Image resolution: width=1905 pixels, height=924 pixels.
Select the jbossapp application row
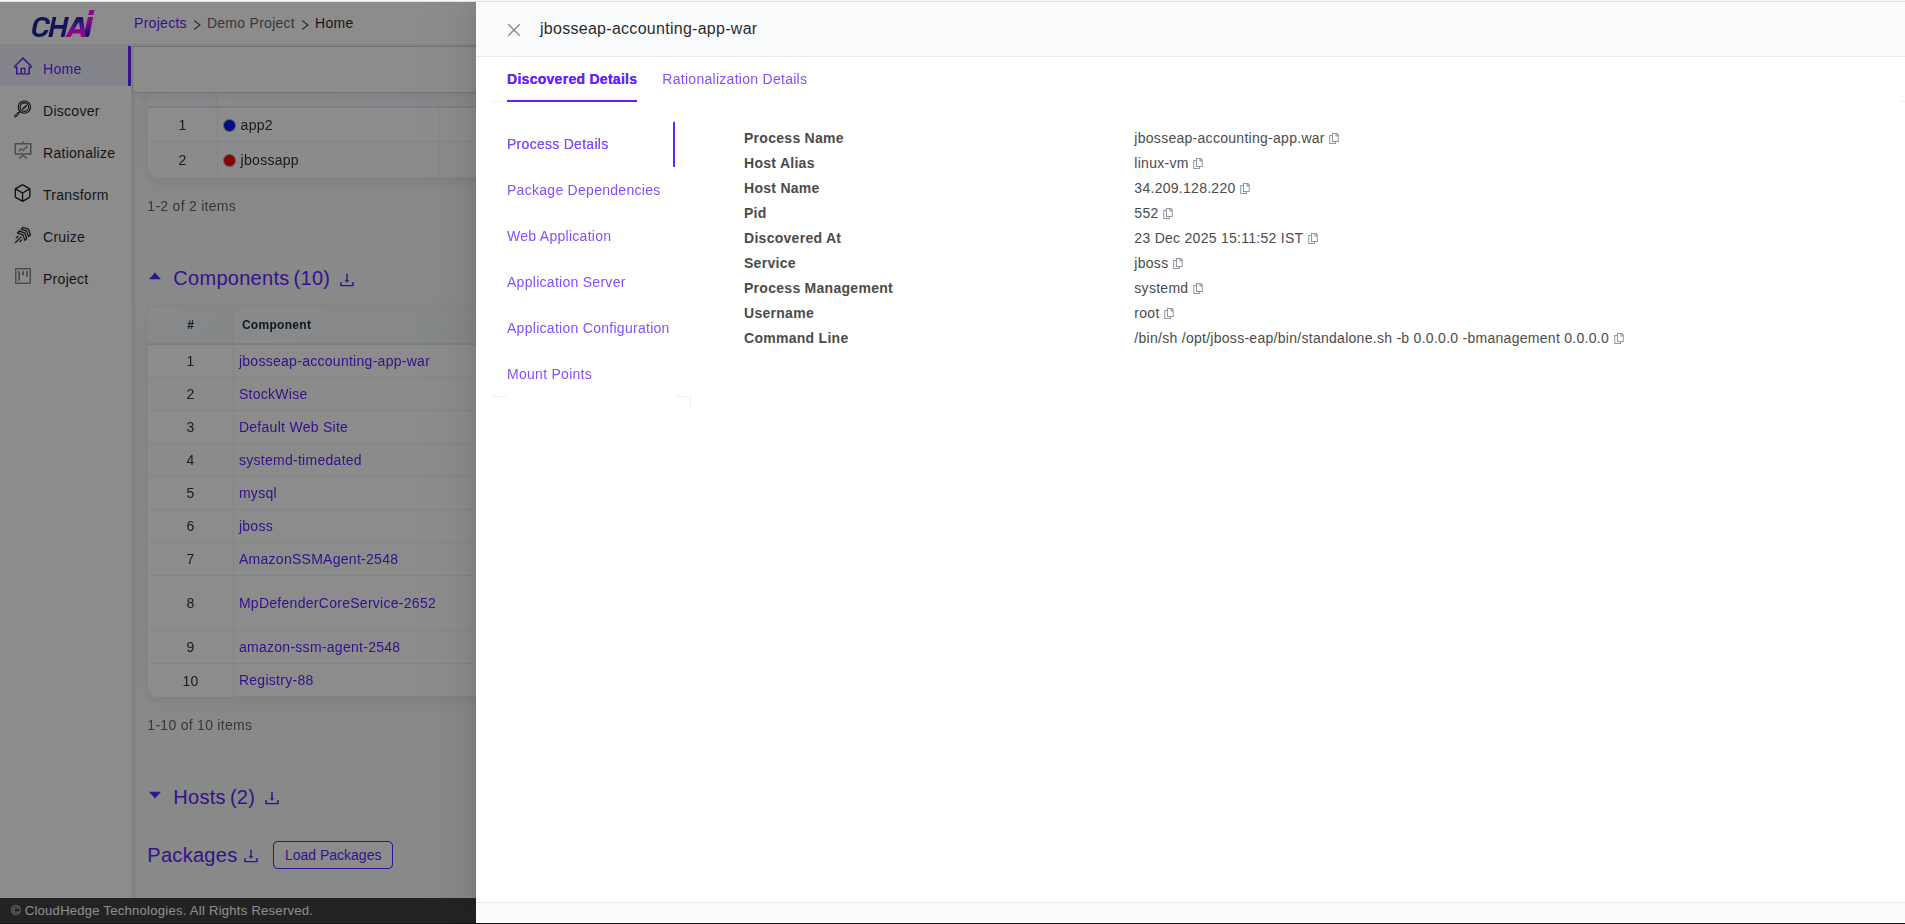point(312,160)
